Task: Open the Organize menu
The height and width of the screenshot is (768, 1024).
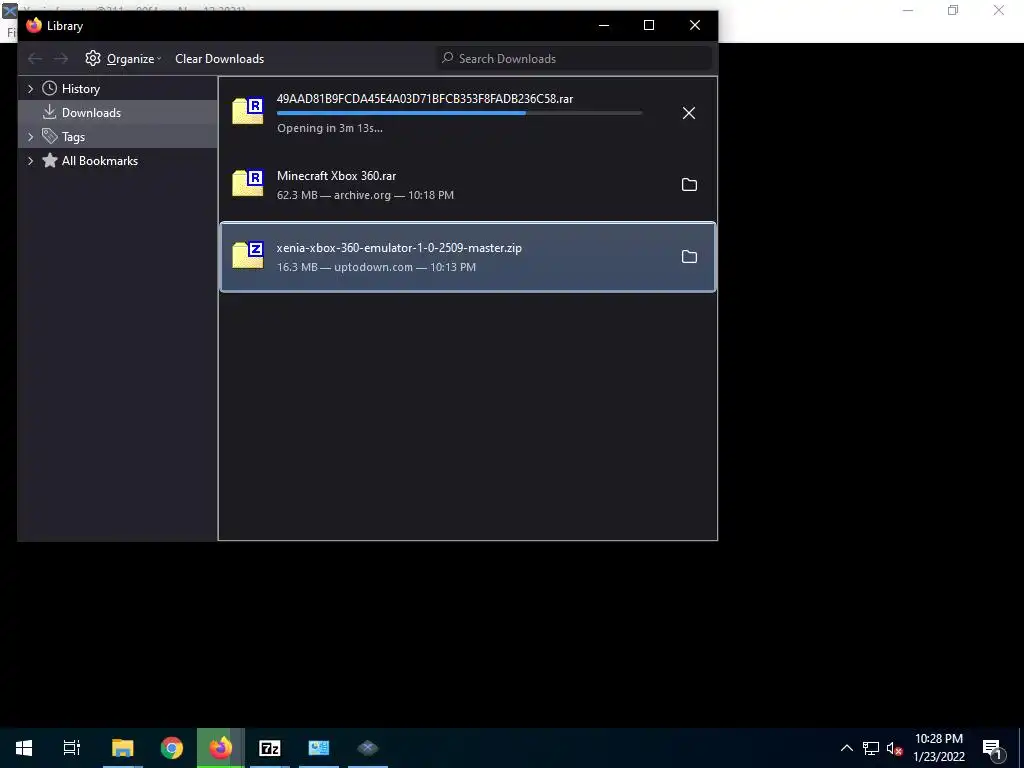Action: (x=123, y=59)
